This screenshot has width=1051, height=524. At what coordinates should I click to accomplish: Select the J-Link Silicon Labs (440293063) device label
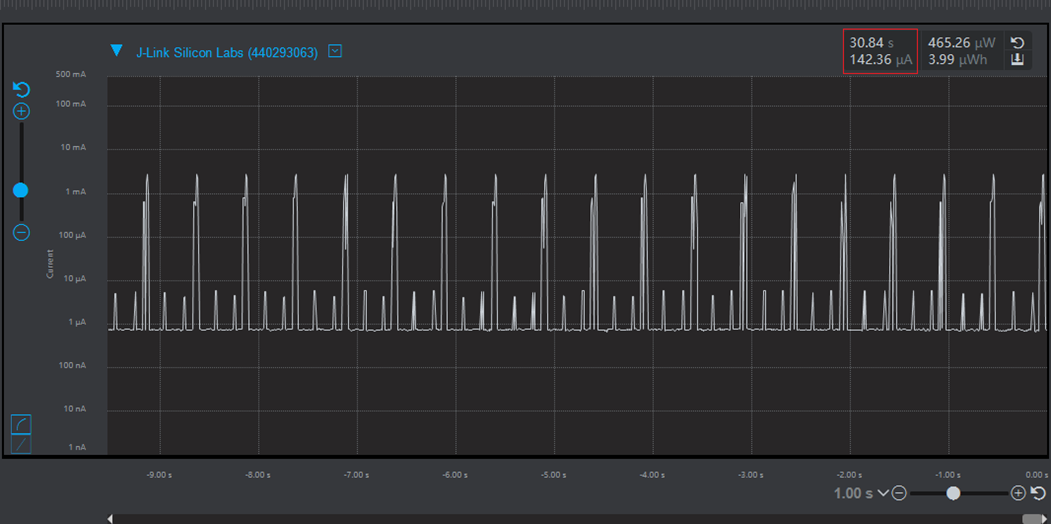pos(227,53)
